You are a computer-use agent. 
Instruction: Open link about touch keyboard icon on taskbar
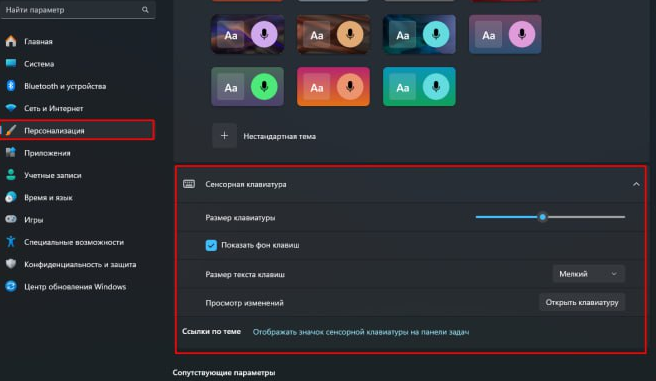(x=361, y=332)
